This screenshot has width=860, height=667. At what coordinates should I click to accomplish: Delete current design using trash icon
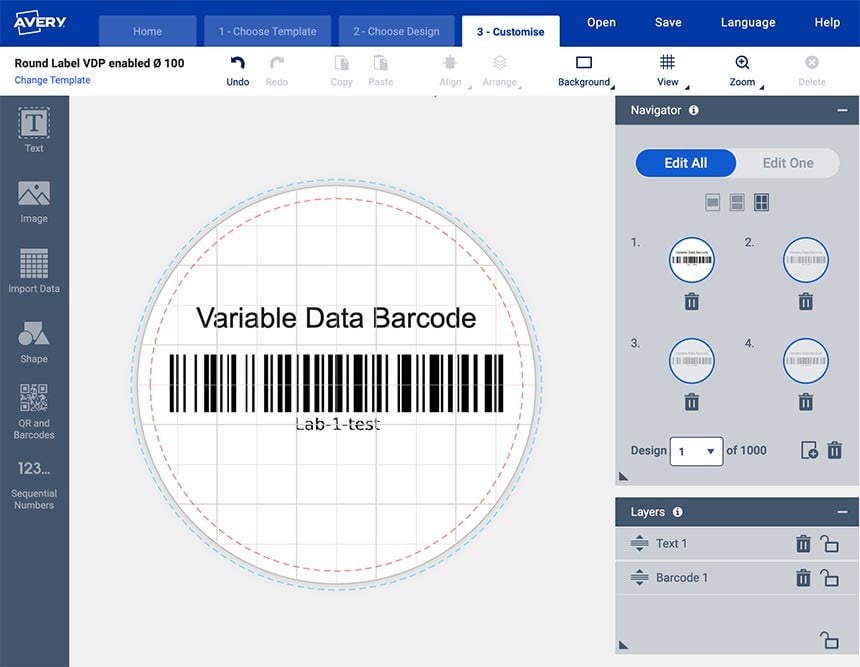835,450
